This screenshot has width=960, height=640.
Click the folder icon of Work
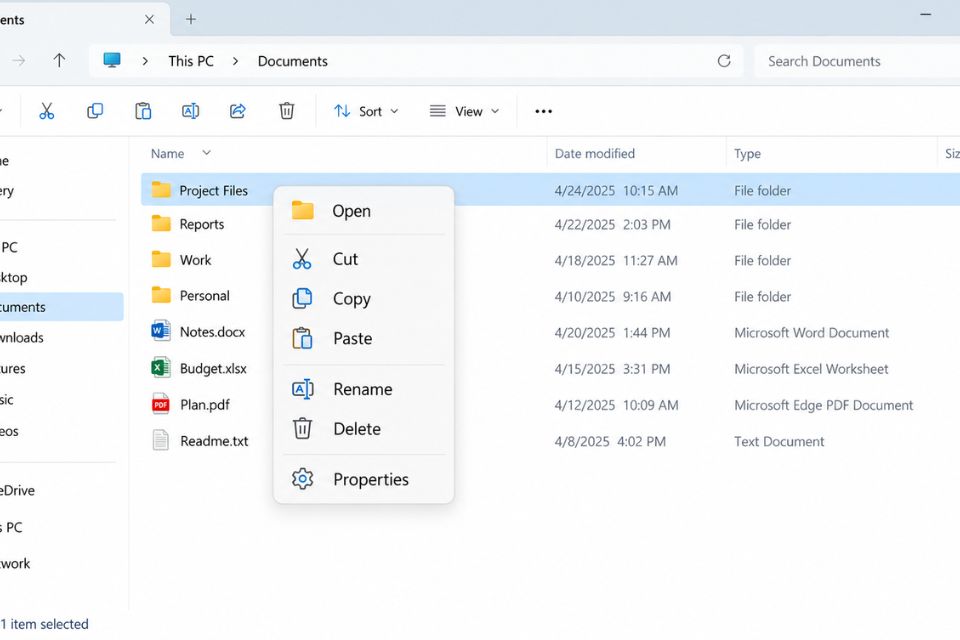tap(161, 259)
